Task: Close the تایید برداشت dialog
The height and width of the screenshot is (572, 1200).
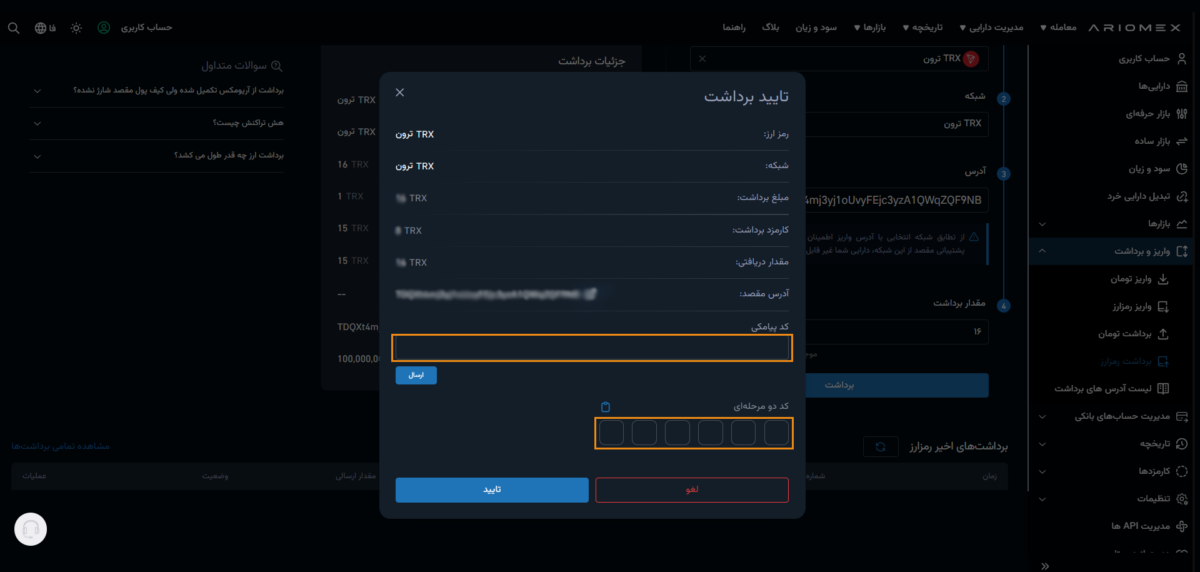Action: (x=400, y=93)
